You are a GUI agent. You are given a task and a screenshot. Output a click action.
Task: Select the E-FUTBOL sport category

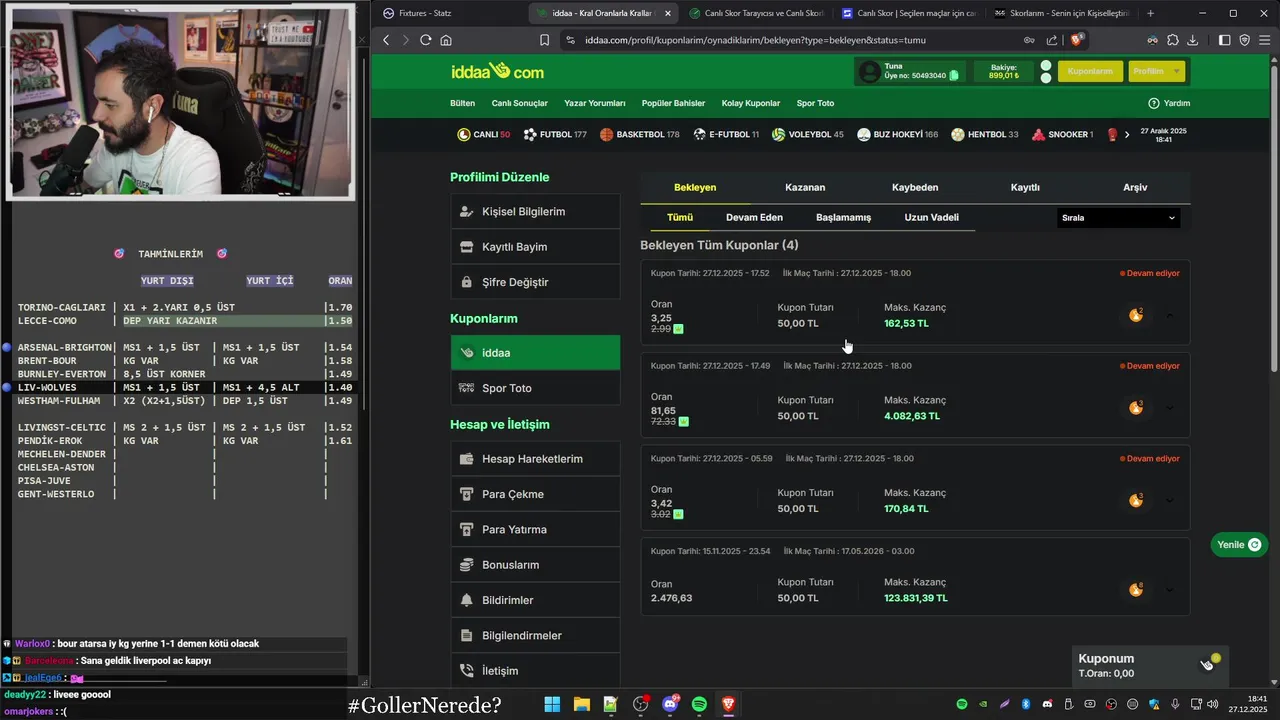(x=725, y=134)
